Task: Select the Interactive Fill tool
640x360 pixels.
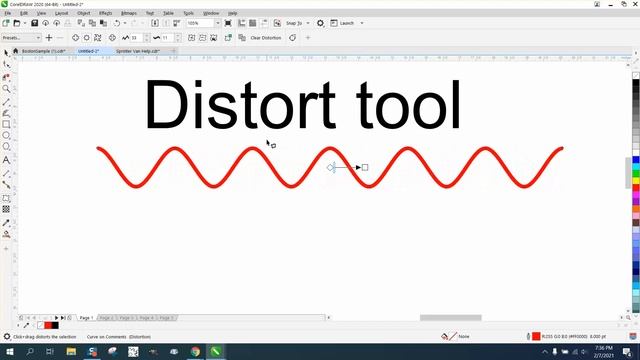Action: pyautogui.click(x=6, y=234)
